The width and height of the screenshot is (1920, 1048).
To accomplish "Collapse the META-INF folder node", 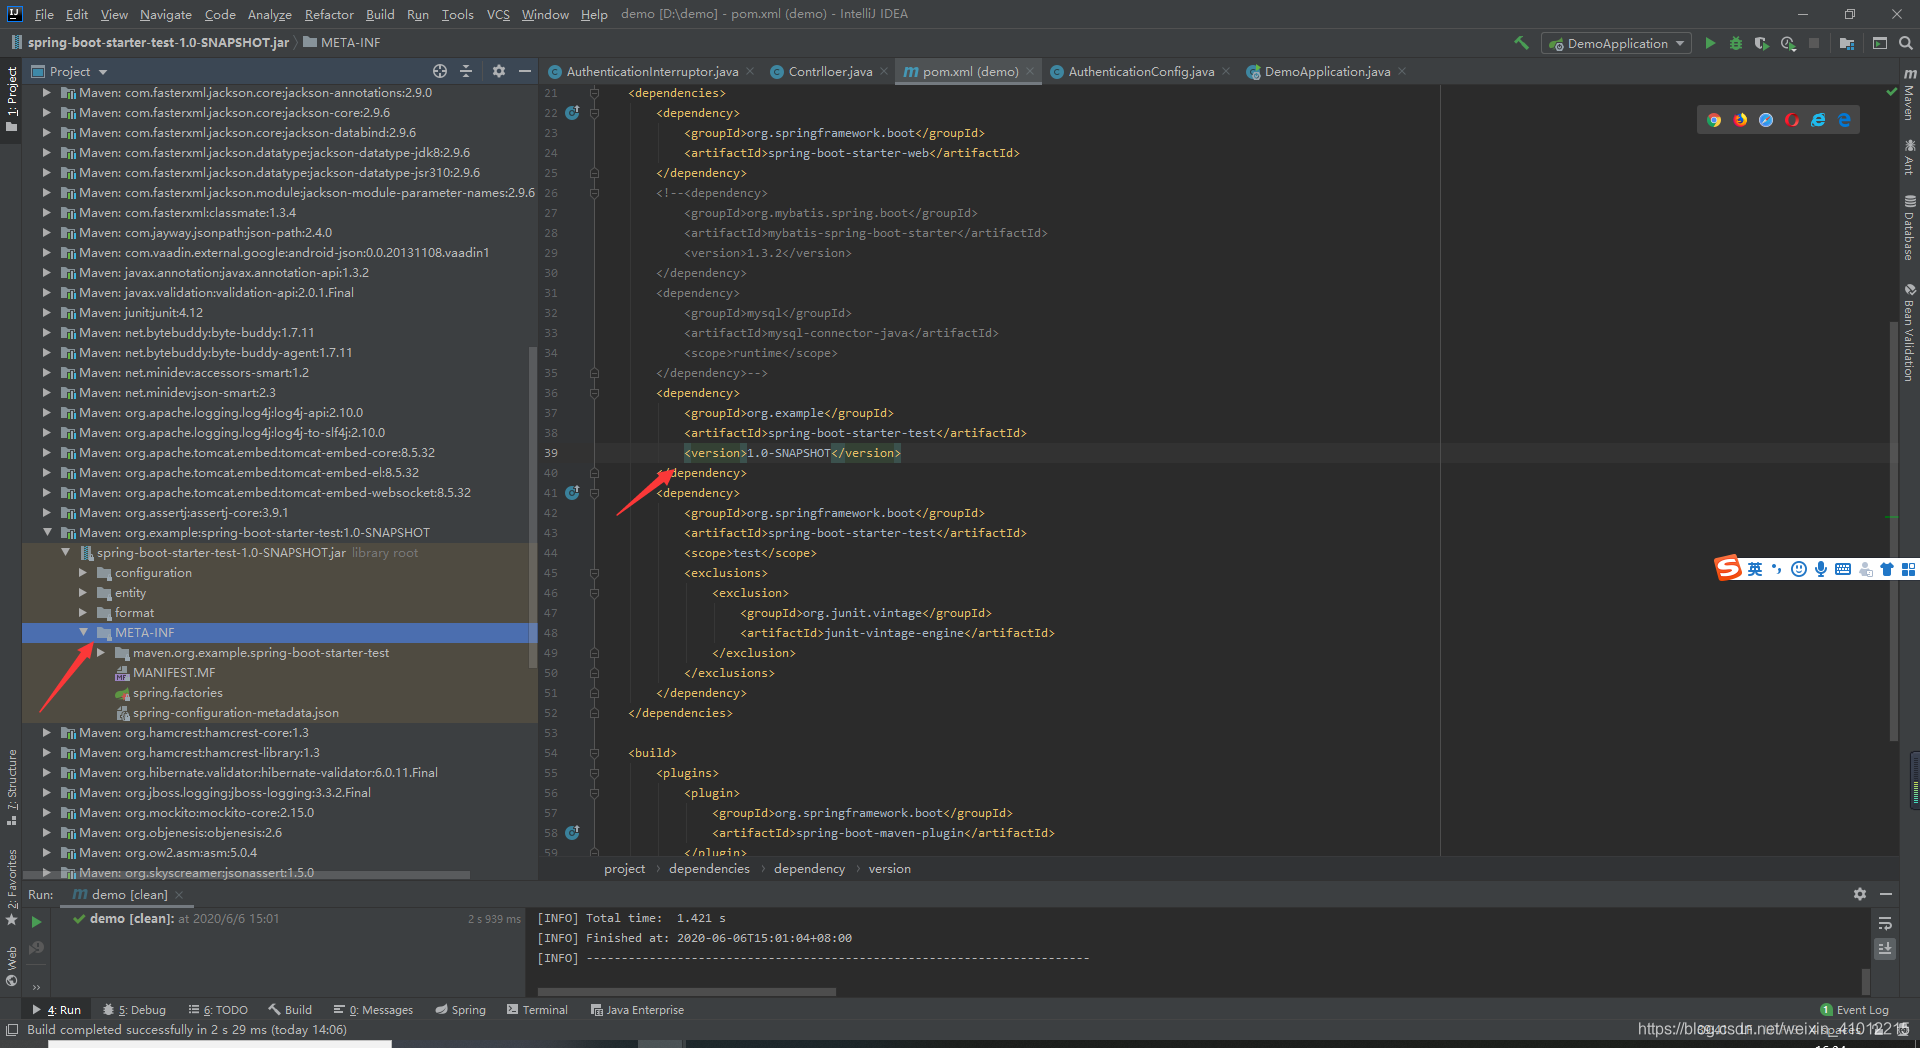I will click(83, 633).
